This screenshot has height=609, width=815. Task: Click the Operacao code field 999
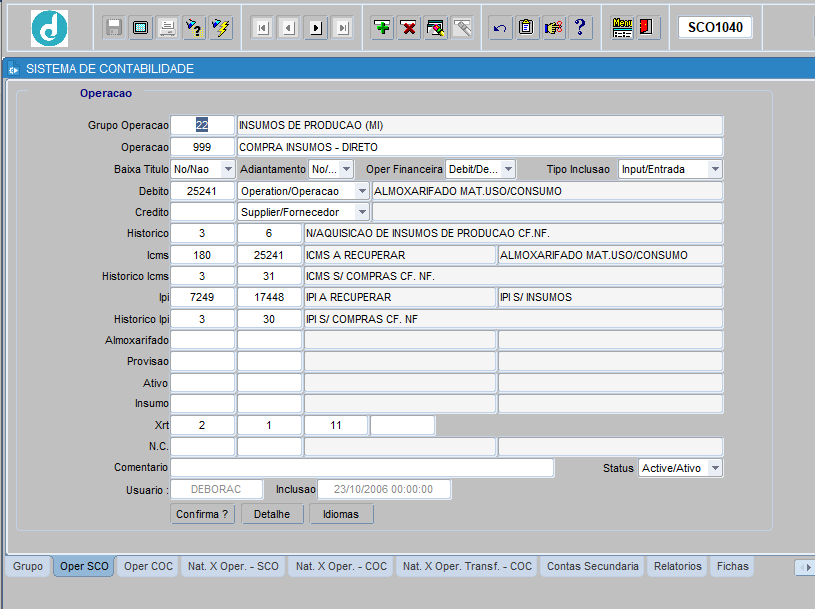(x=202, y=147)
